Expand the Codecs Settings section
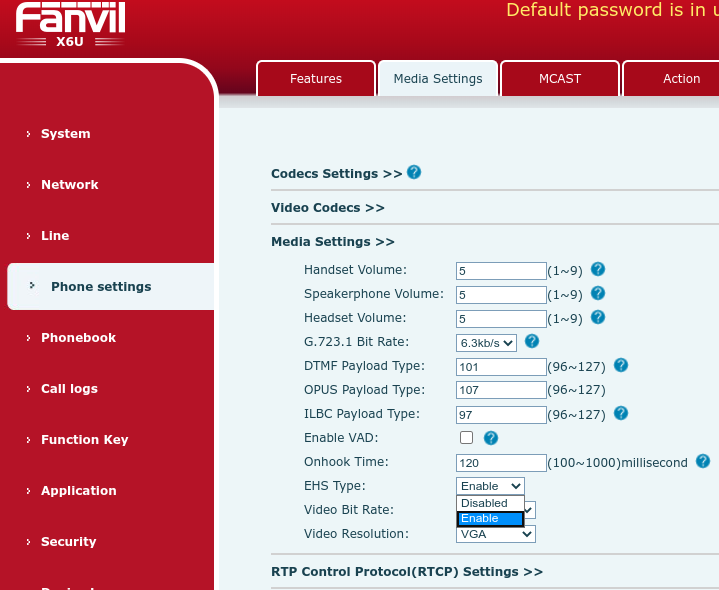 (337, 174)
